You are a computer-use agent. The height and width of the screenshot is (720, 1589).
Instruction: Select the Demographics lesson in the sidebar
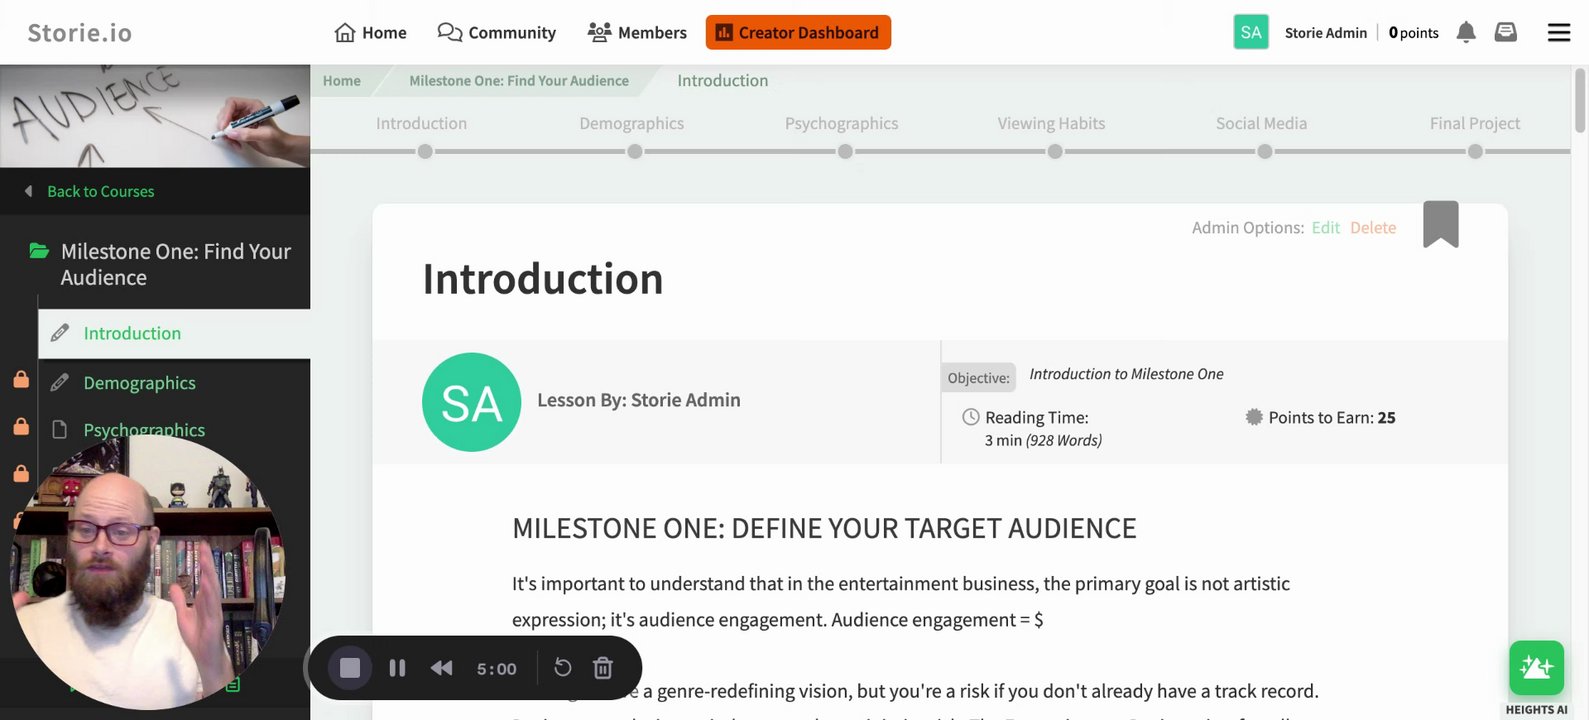coord(139,383)
